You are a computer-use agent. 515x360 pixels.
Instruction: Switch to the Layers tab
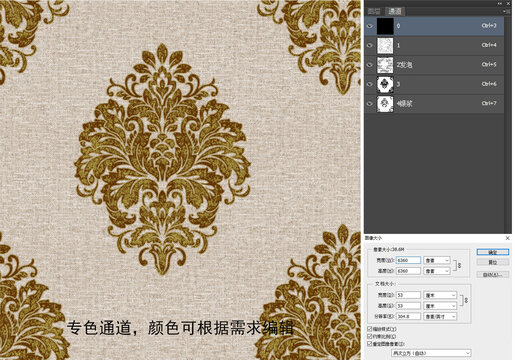click(374, 11)
